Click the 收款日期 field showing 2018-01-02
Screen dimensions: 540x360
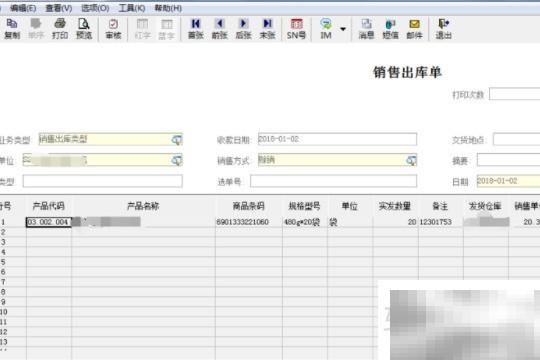click(337, 139)
